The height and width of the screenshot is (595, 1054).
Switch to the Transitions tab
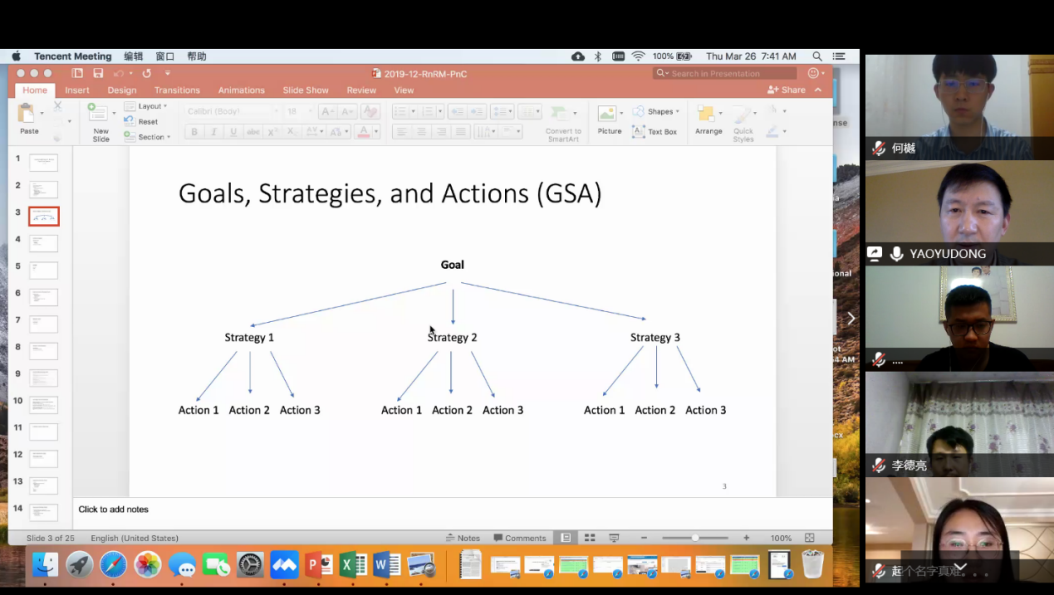pyautogui.click(x=176, y=90)
